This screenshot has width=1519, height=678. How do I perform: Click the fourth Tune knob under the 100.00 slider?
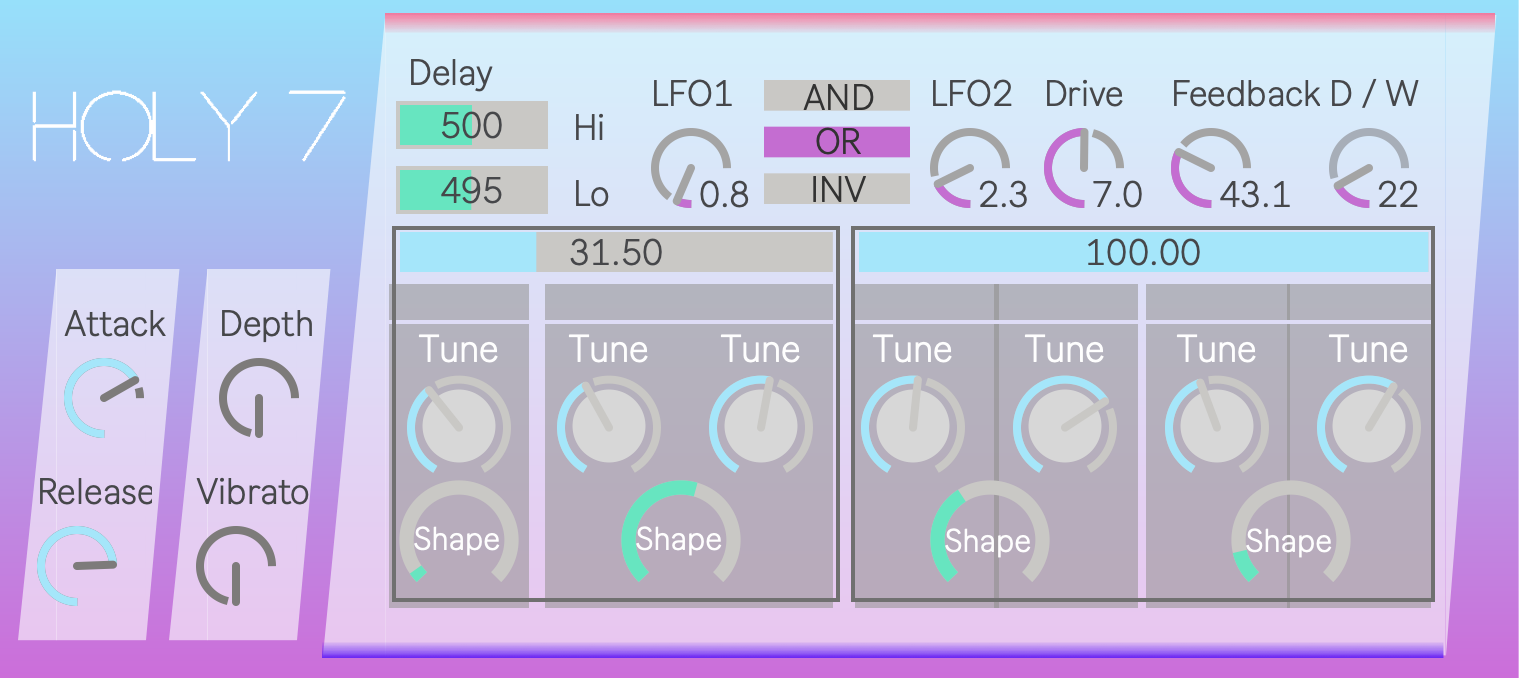[1369, 425]
